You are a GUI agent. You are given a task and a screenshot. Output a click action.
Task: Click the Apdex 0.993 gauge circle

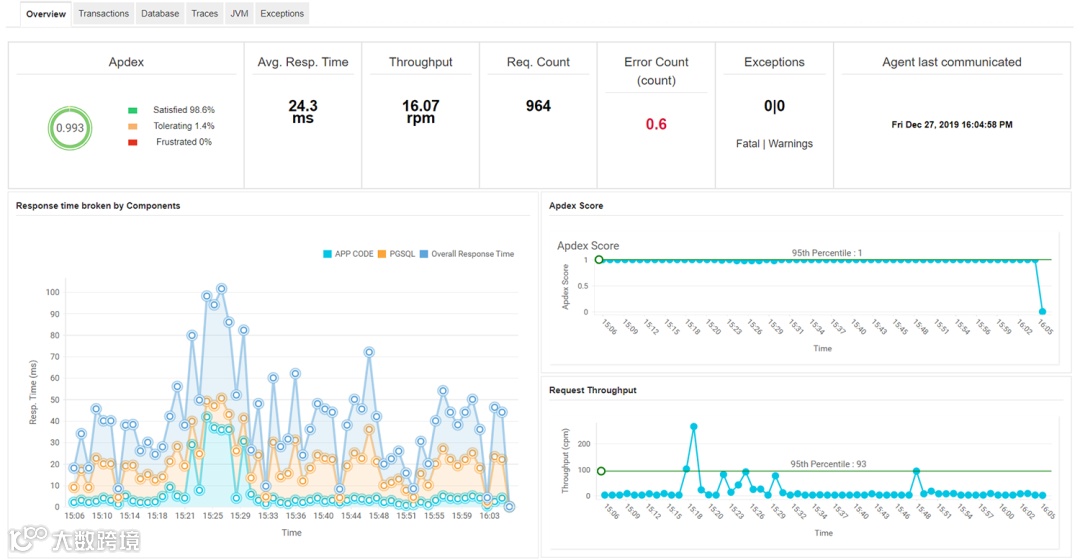point(70,128)
